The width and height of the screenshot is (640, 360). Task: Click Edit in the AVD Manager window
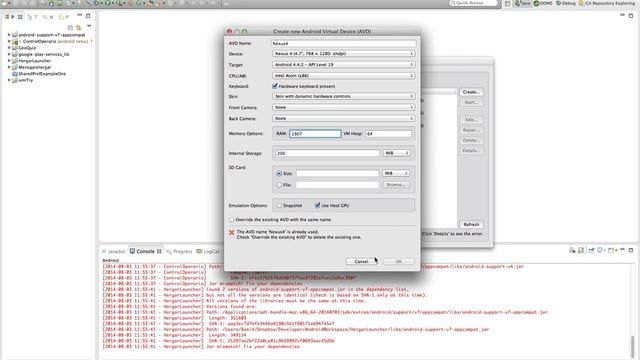tap(471, 120)
